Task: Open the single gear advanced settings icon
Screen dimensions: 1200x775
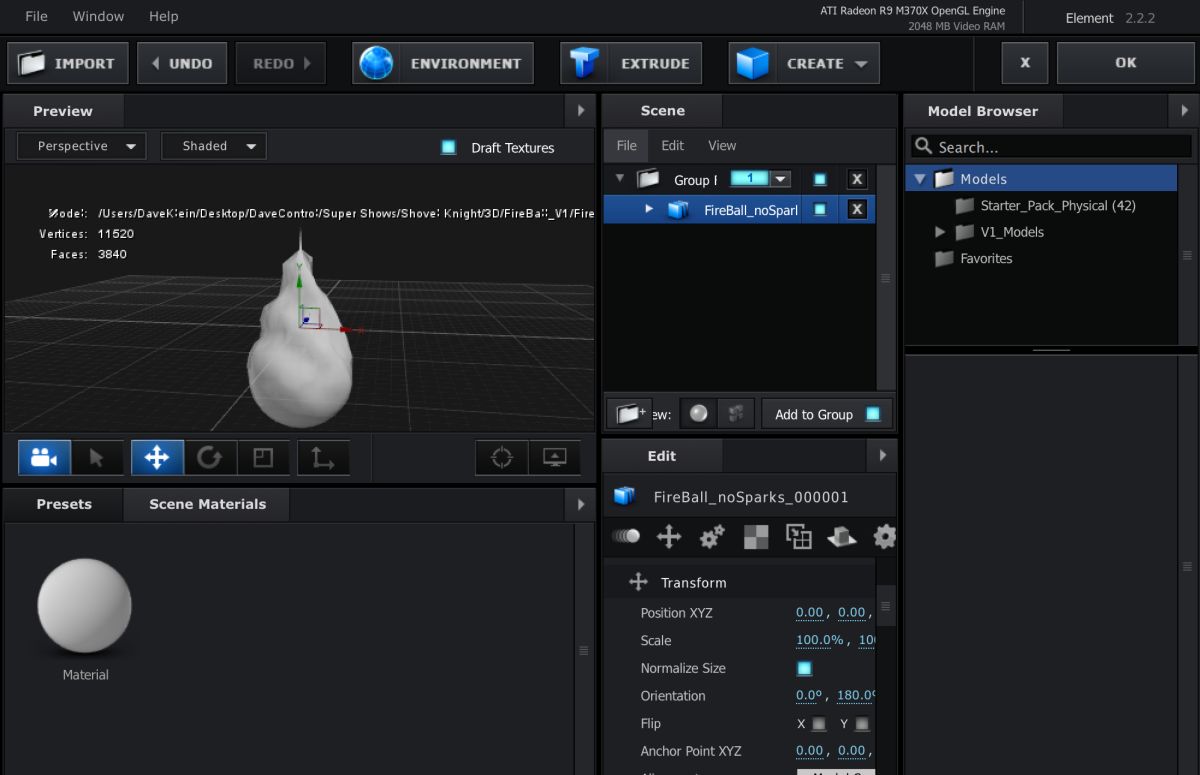Action: coord(884,537)
